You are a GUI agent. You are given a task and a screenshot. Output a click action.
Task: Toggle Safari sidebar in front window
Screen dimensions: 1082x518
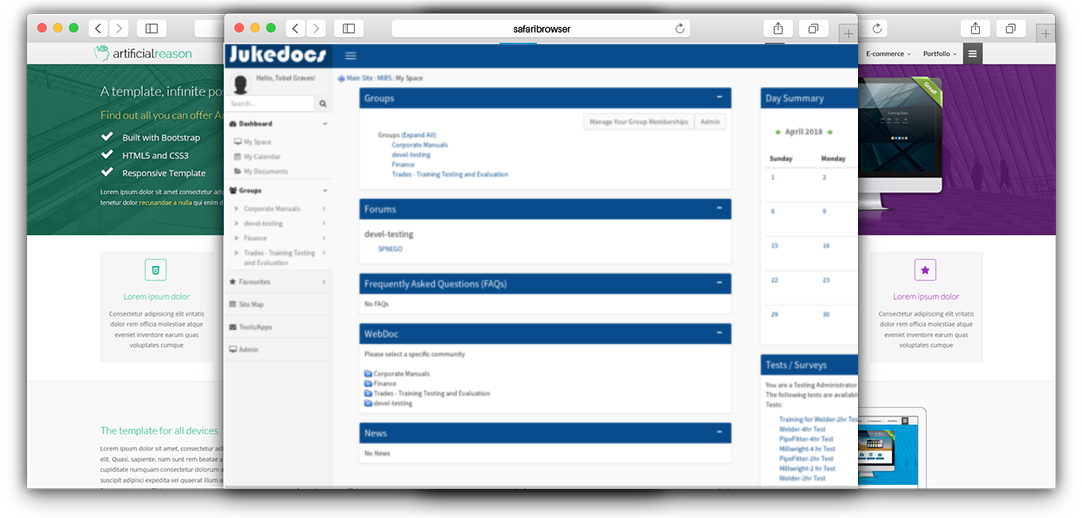349,29
